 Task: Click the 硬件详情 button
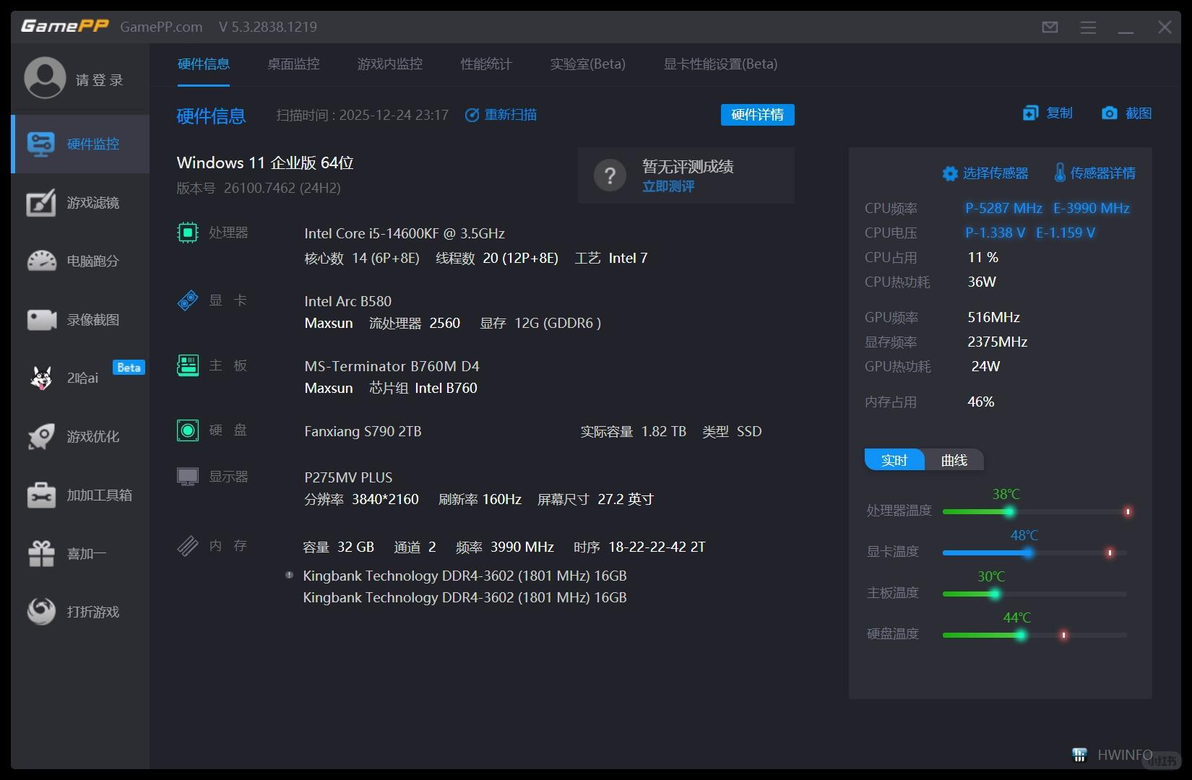pyautogui.click(x=757, y=115)
